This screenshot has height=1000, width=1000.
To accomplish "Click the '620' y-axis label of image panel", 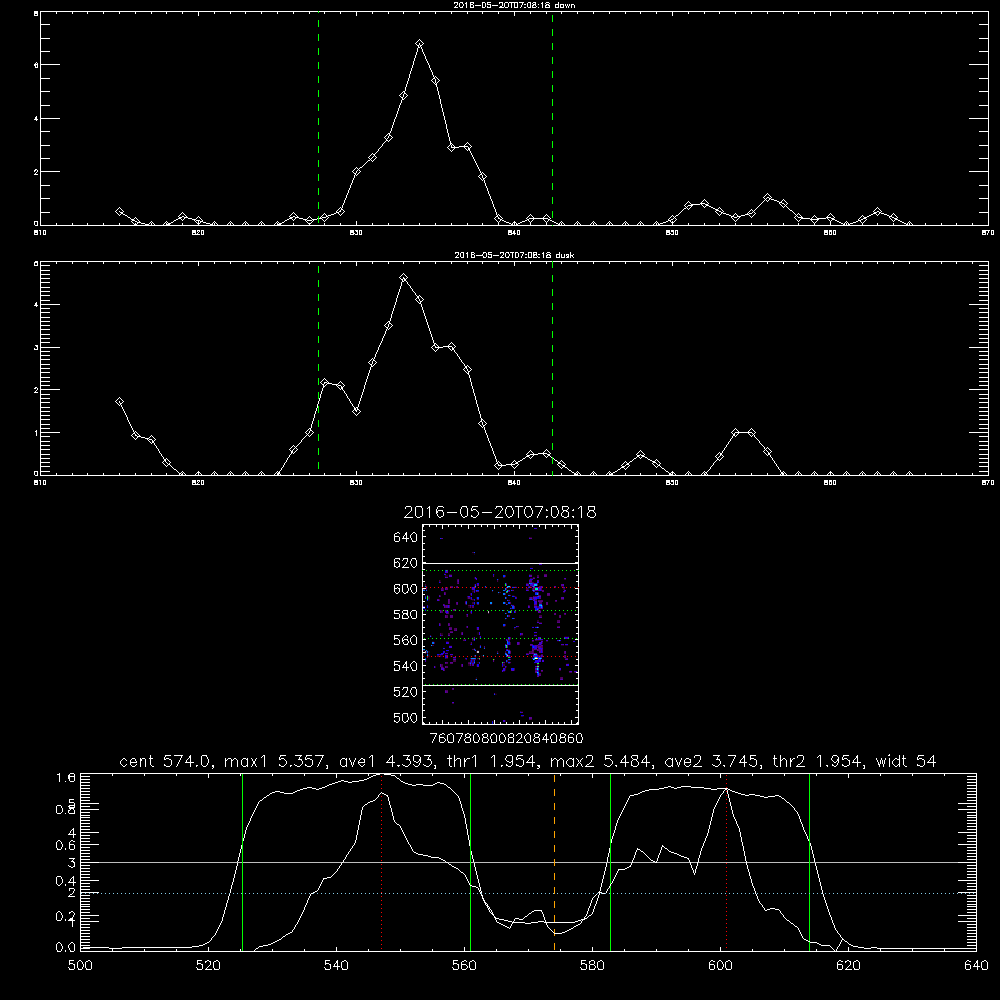I will coord(406,563).
